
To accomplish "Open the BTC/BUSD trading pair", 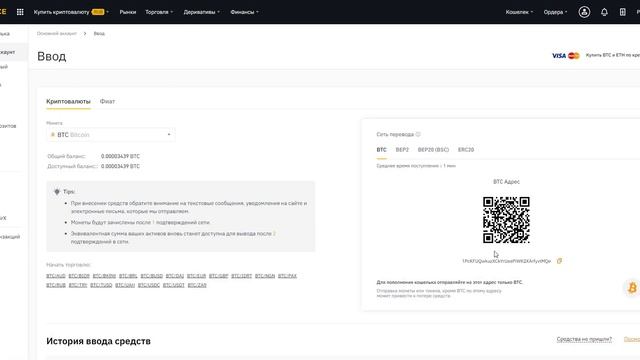I will [x=151, y=276].
